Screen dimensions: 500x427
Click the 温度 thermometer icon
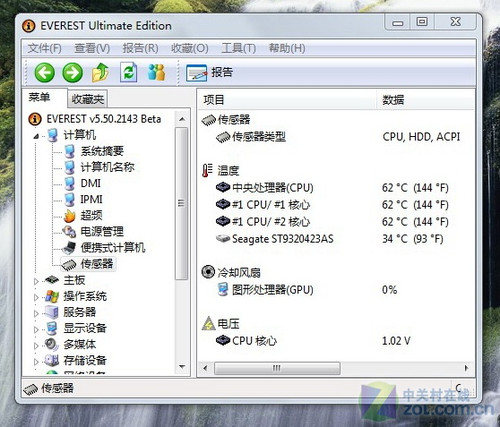coord(207,170)
